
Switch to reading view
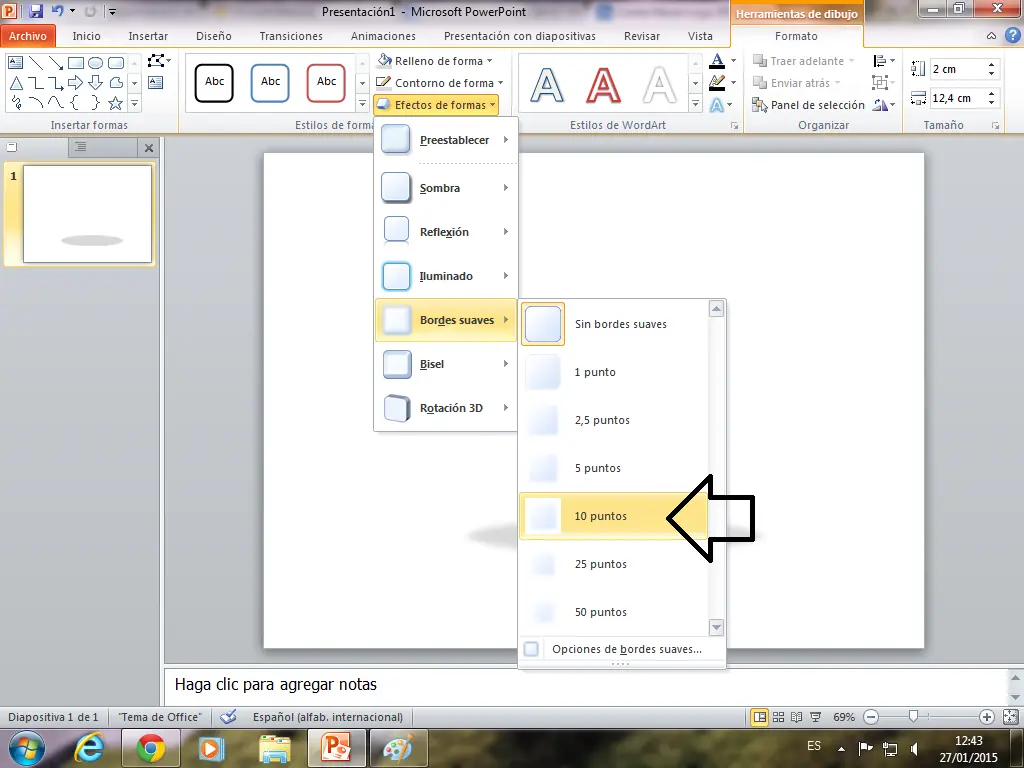[x=797, y=717]
